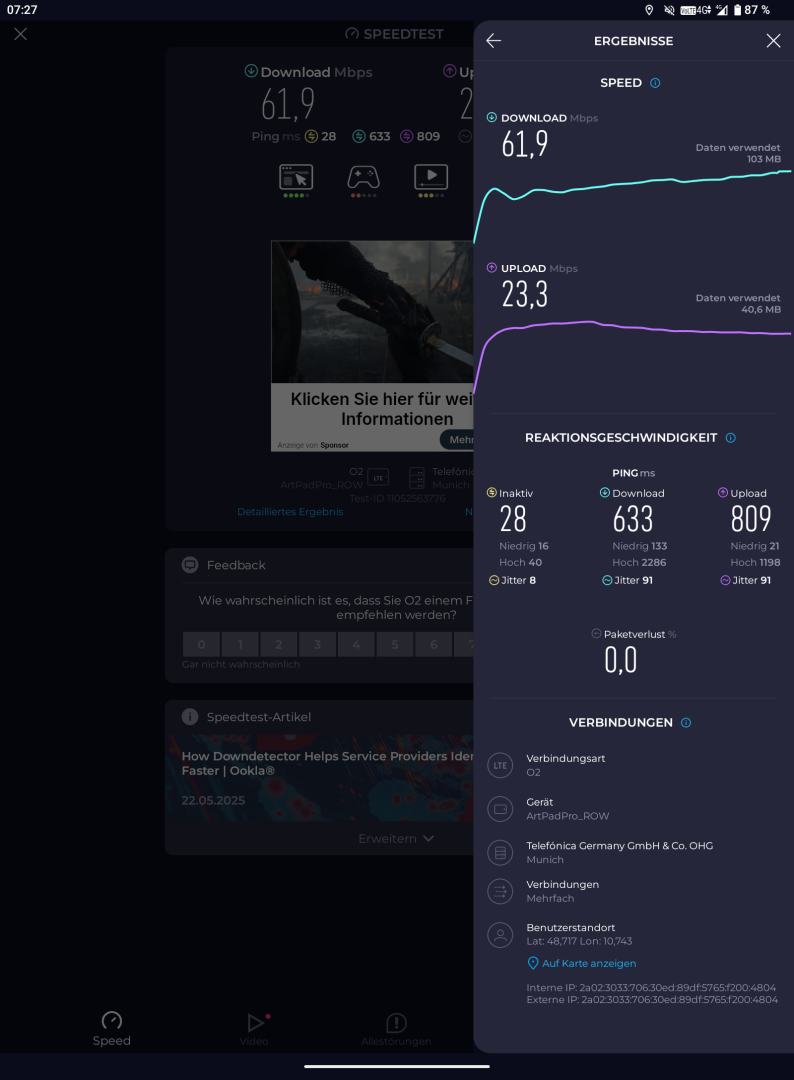This screenshot has height=1080, width=794.
Task: Click the Jitter icon under Download ping
Action: [607, 580]
